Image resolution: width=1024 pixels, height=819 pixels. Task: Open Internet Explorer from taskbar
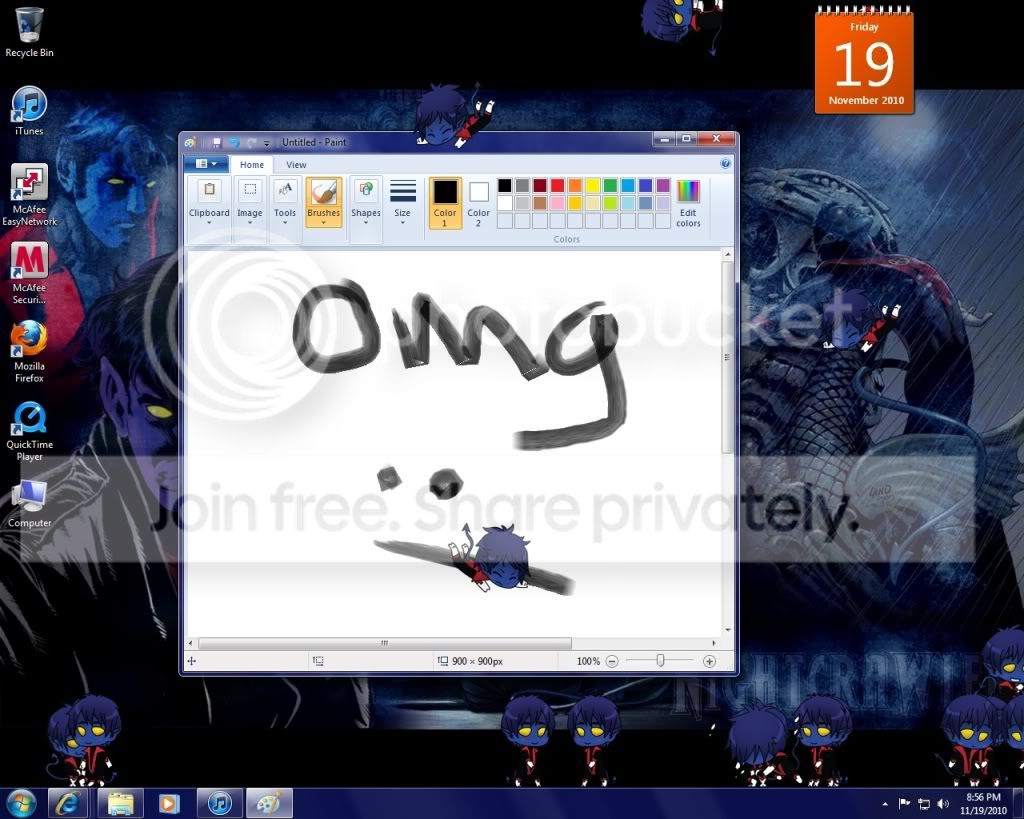click(x=68, y=803)
